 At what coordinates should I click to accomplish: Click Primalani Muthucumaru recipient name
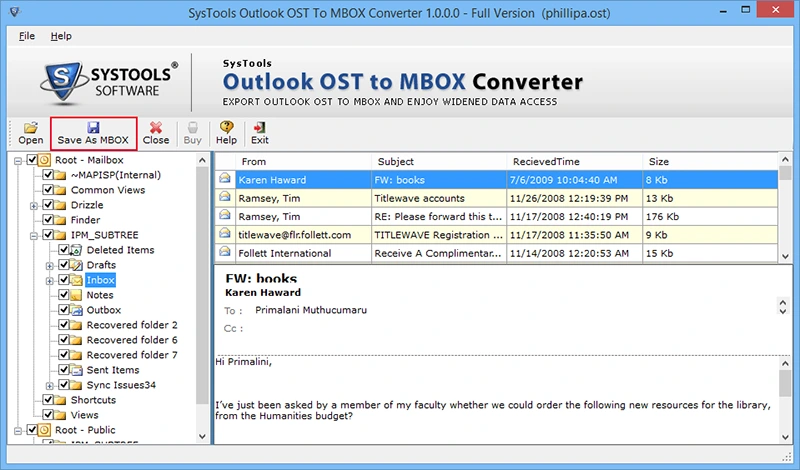pyautogui.click(x=311, y=310)
